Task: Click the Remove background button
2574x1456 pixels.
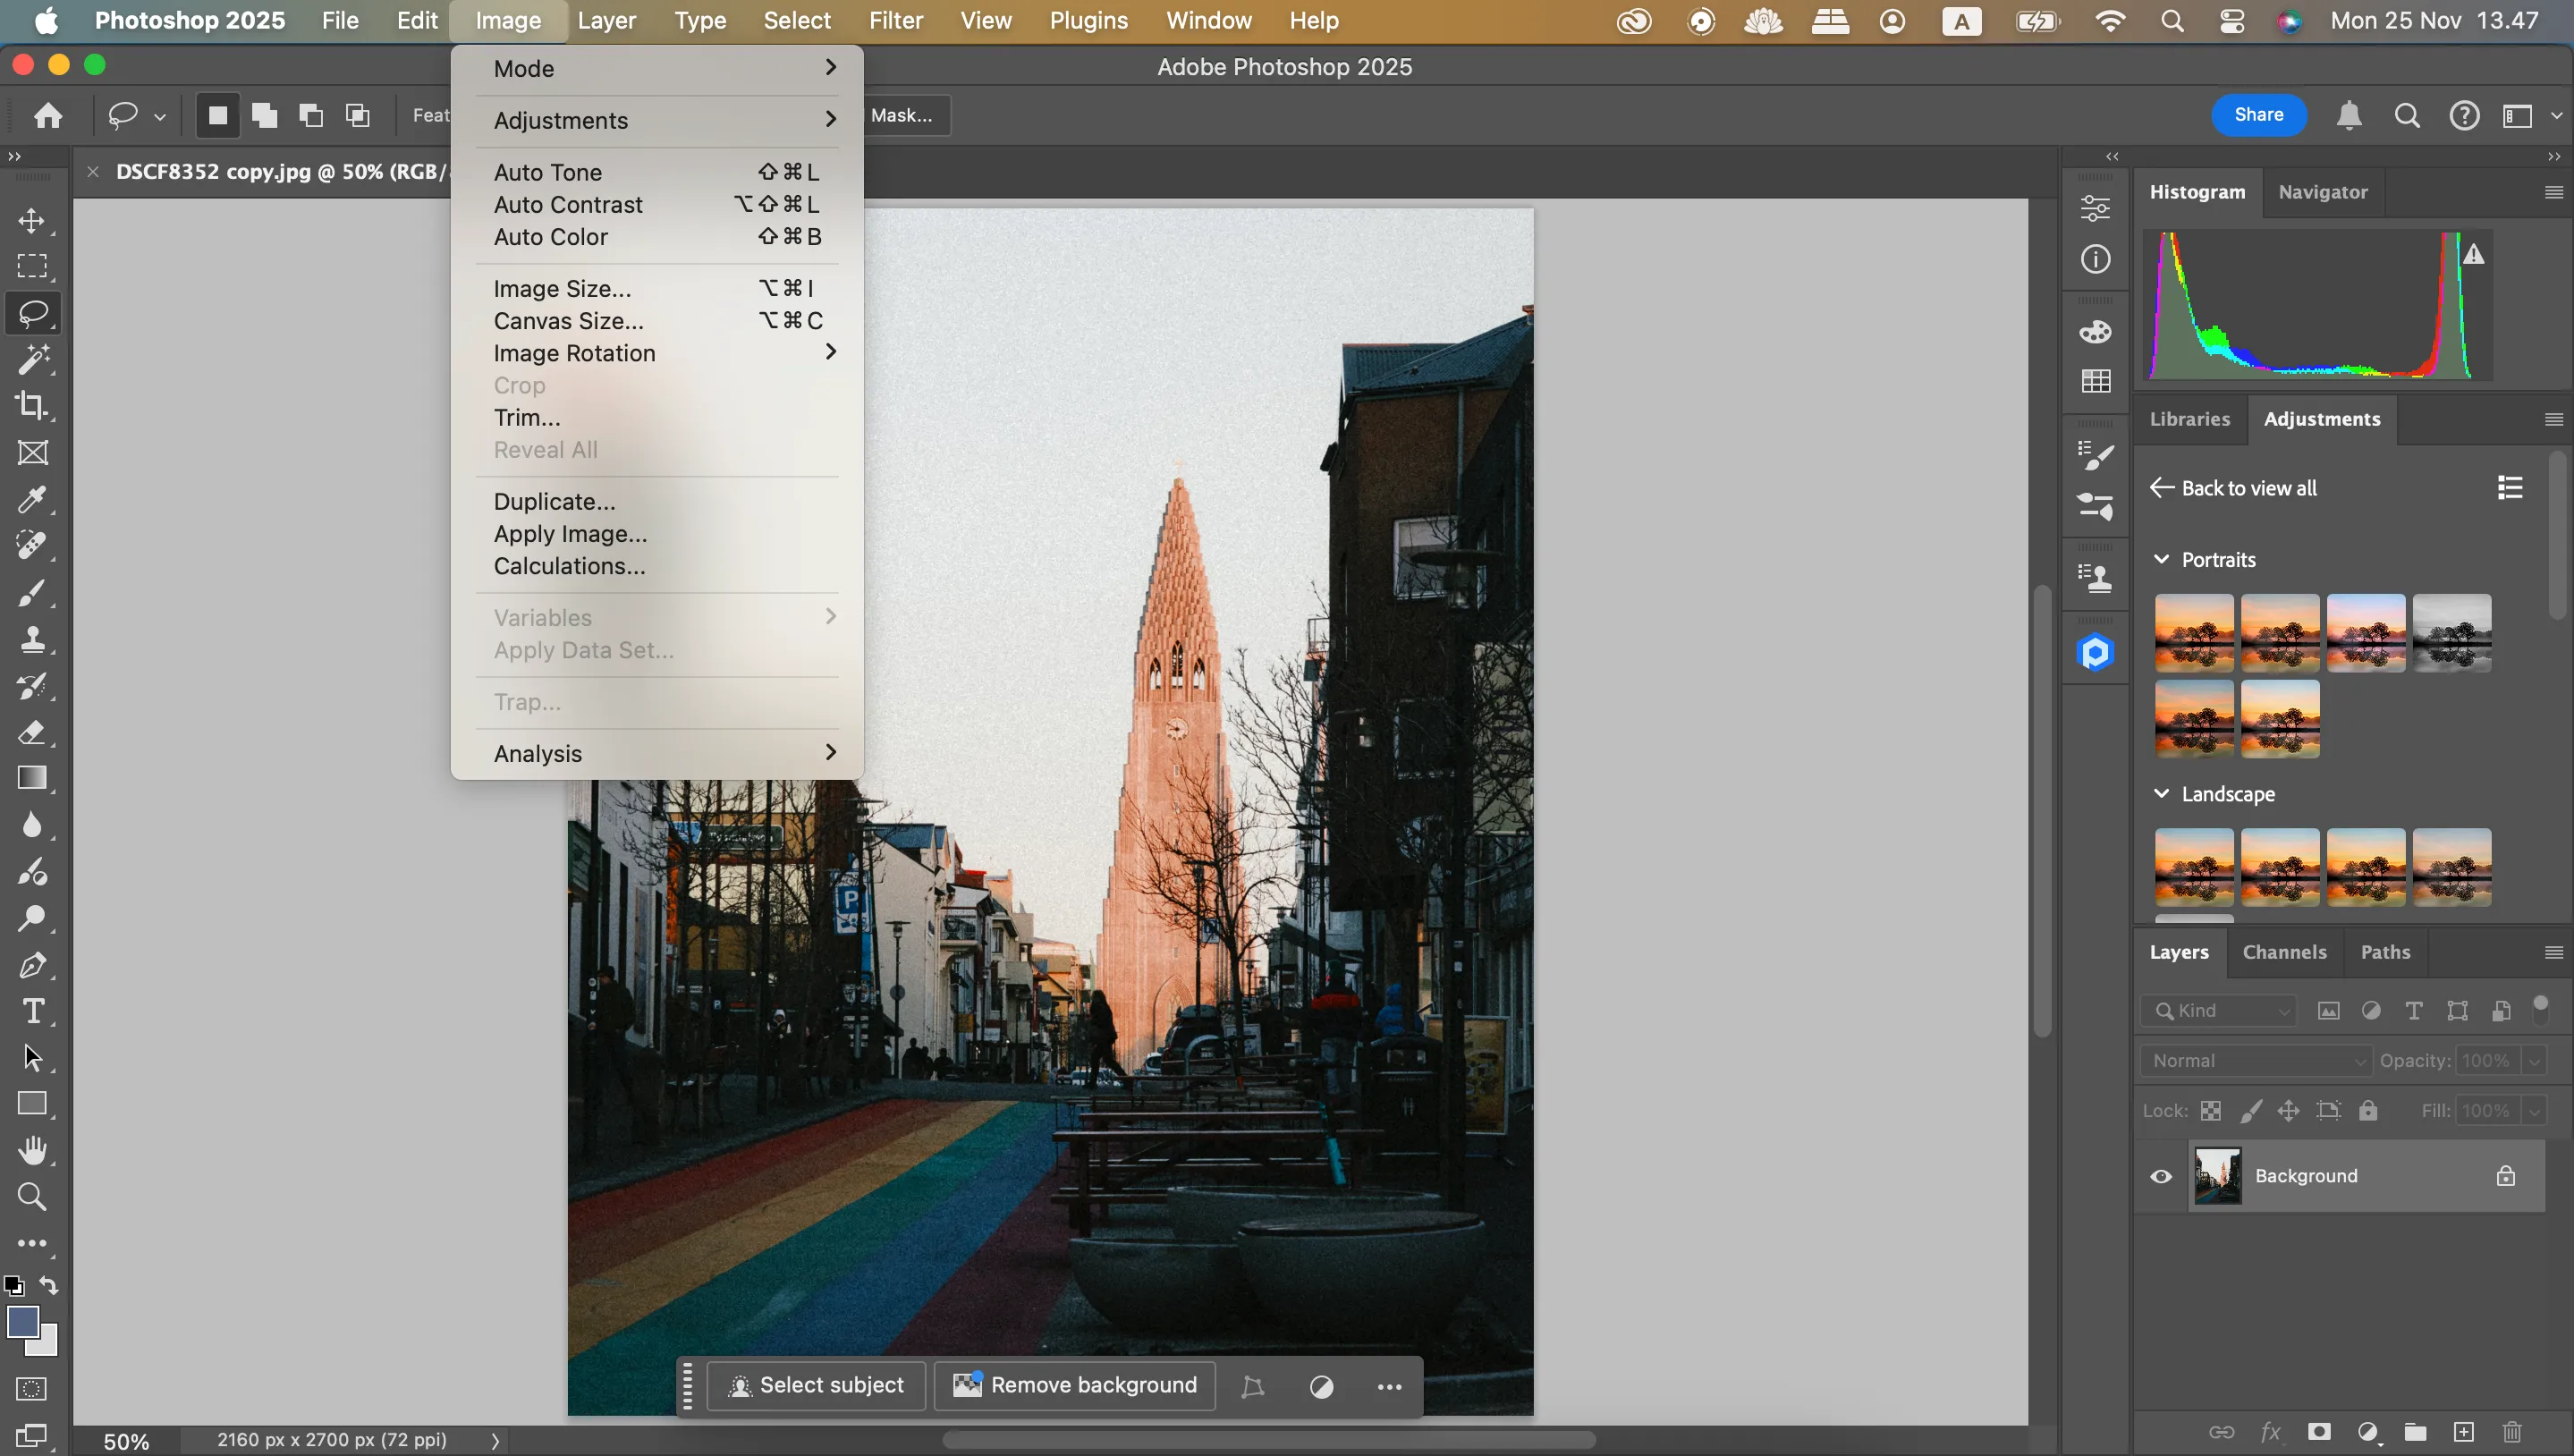Action: click(x=1075, y=1385)
